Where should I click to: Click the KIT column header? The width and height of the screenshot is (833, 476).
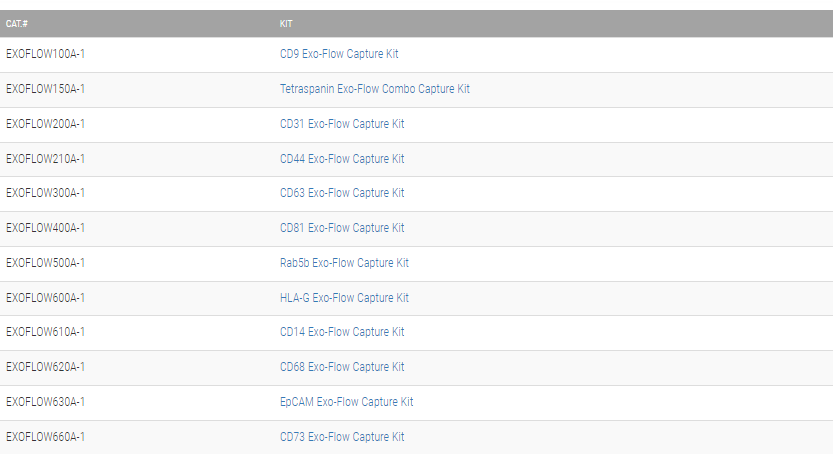(286, 23)
